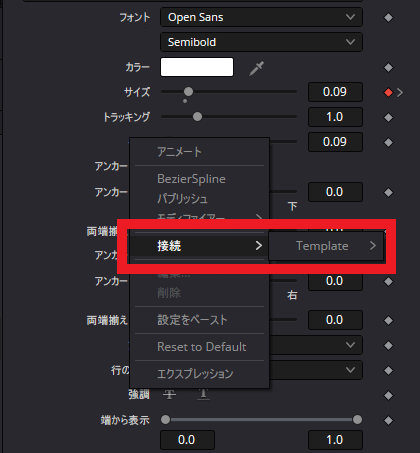Click the red keyframe diamond for サイズ
Image resolution: width=420 pixels, height=453 pixels.
(x=388, y=92)
